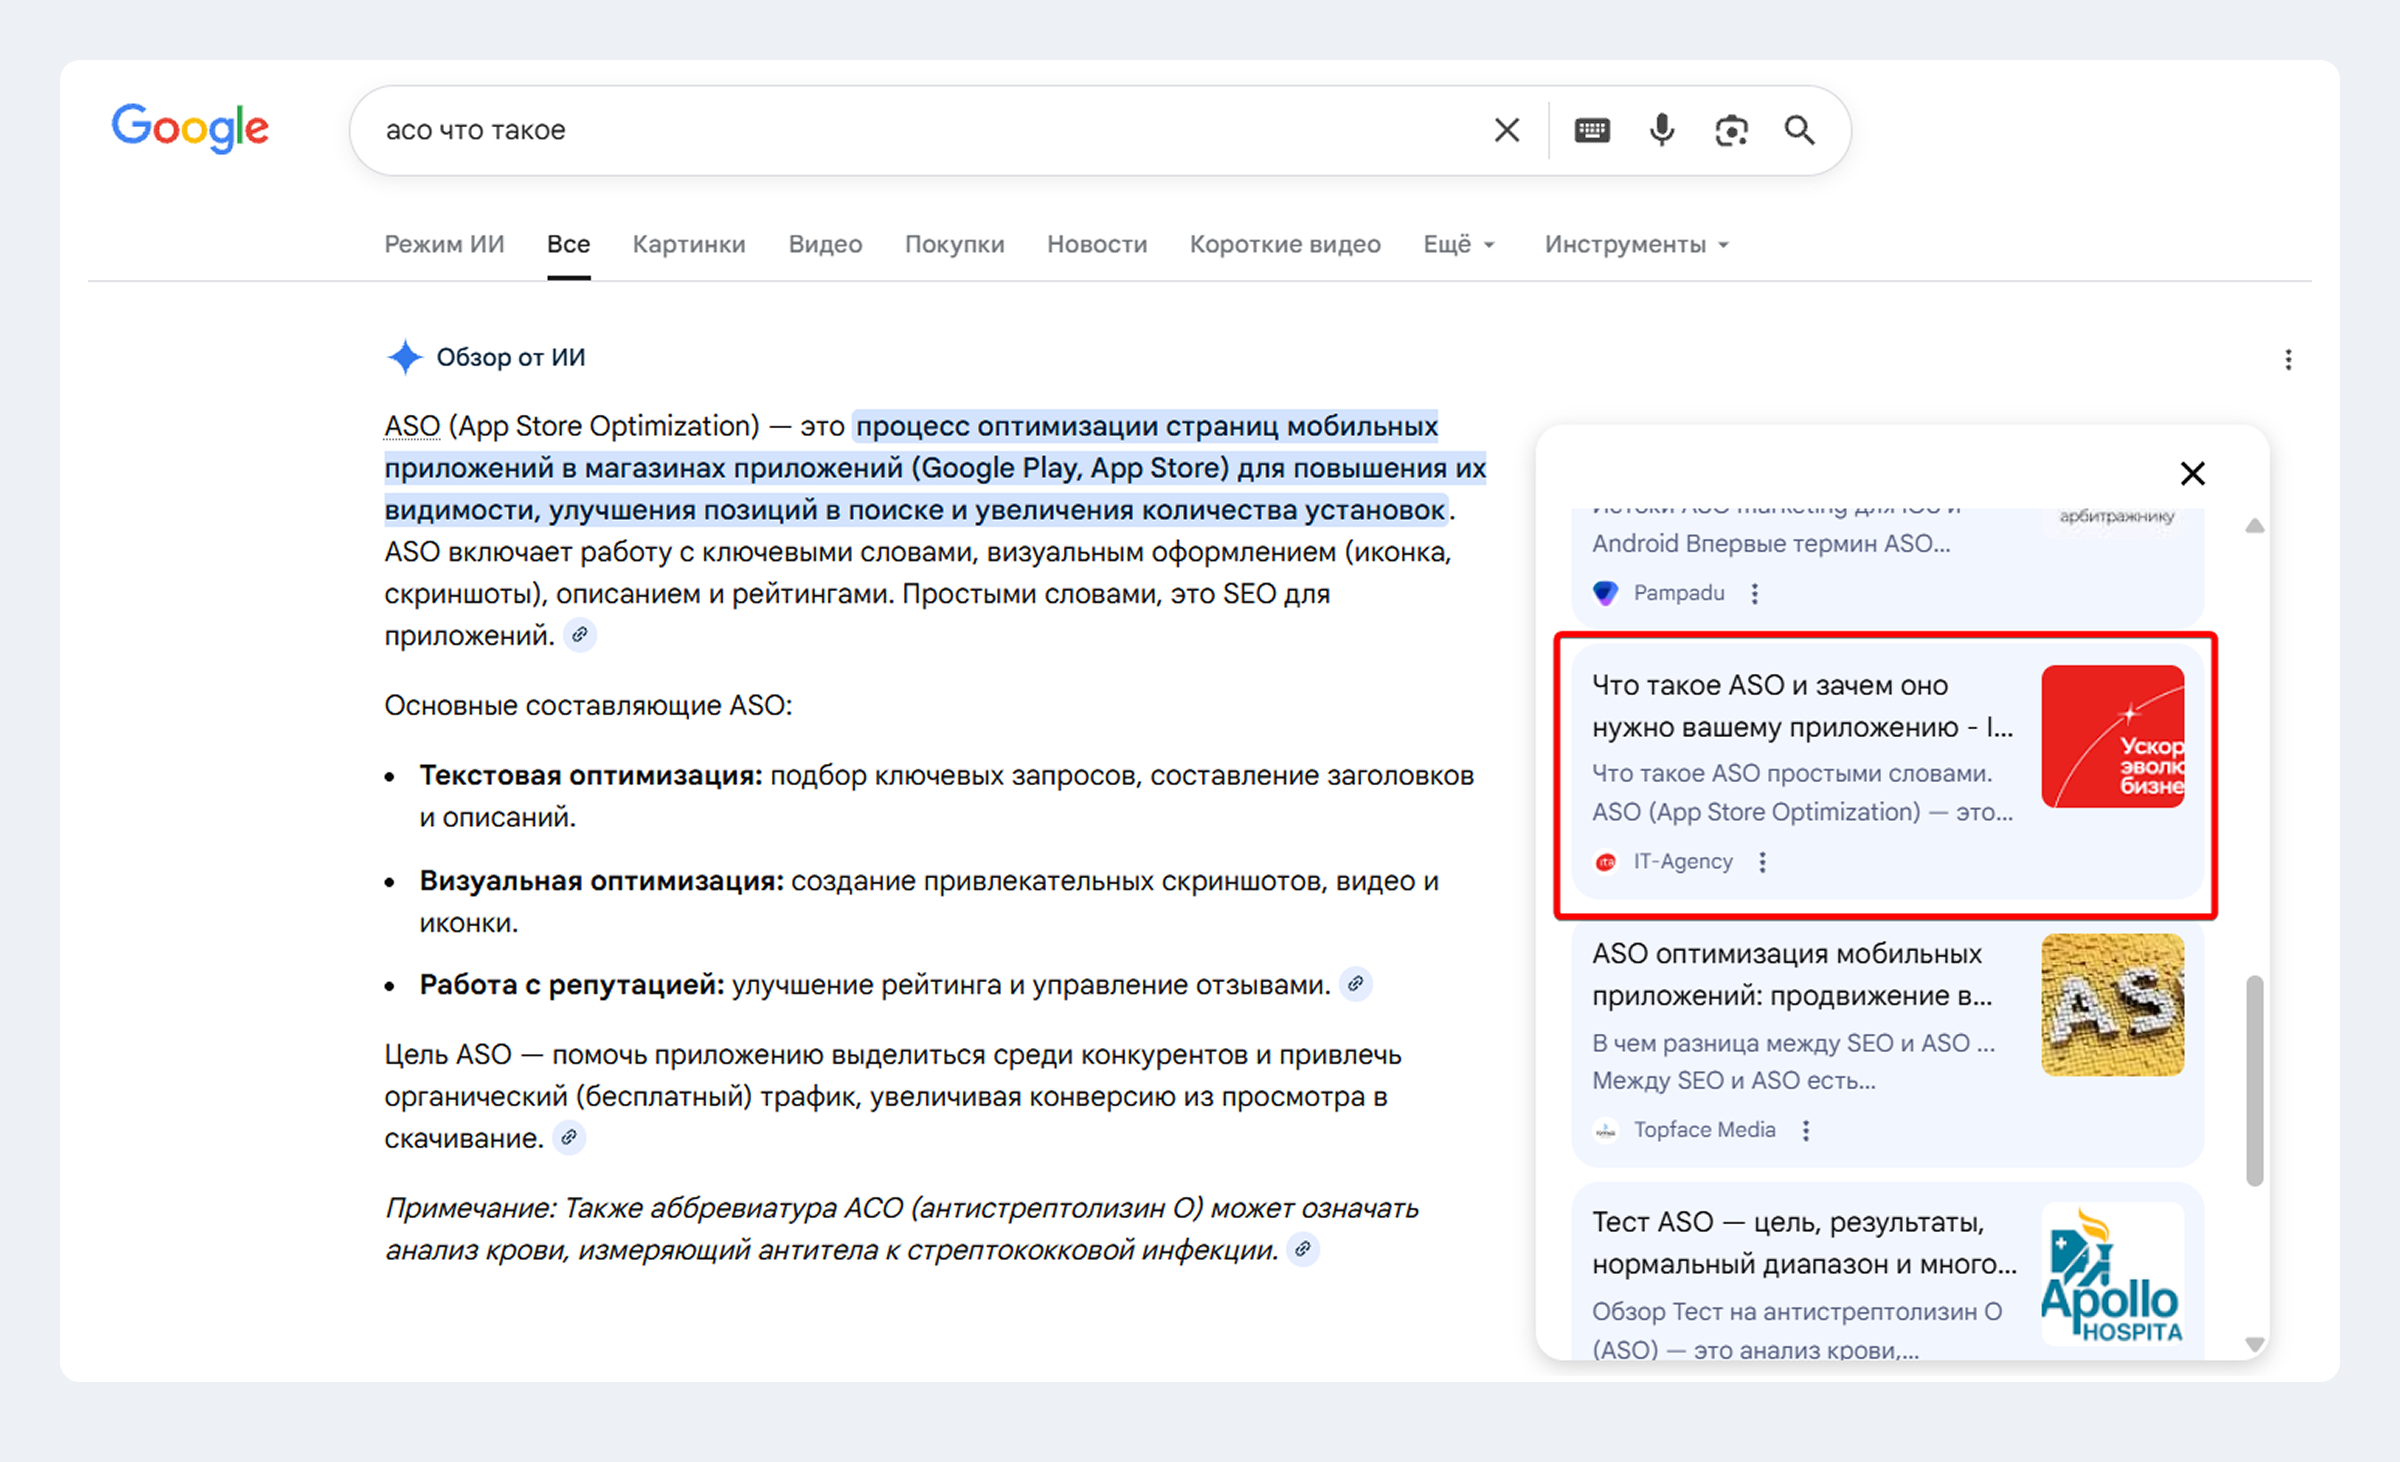2400x1462 pixels.
Task: Click the magnifying glass search icon
Action: [x=1800, y=130]
